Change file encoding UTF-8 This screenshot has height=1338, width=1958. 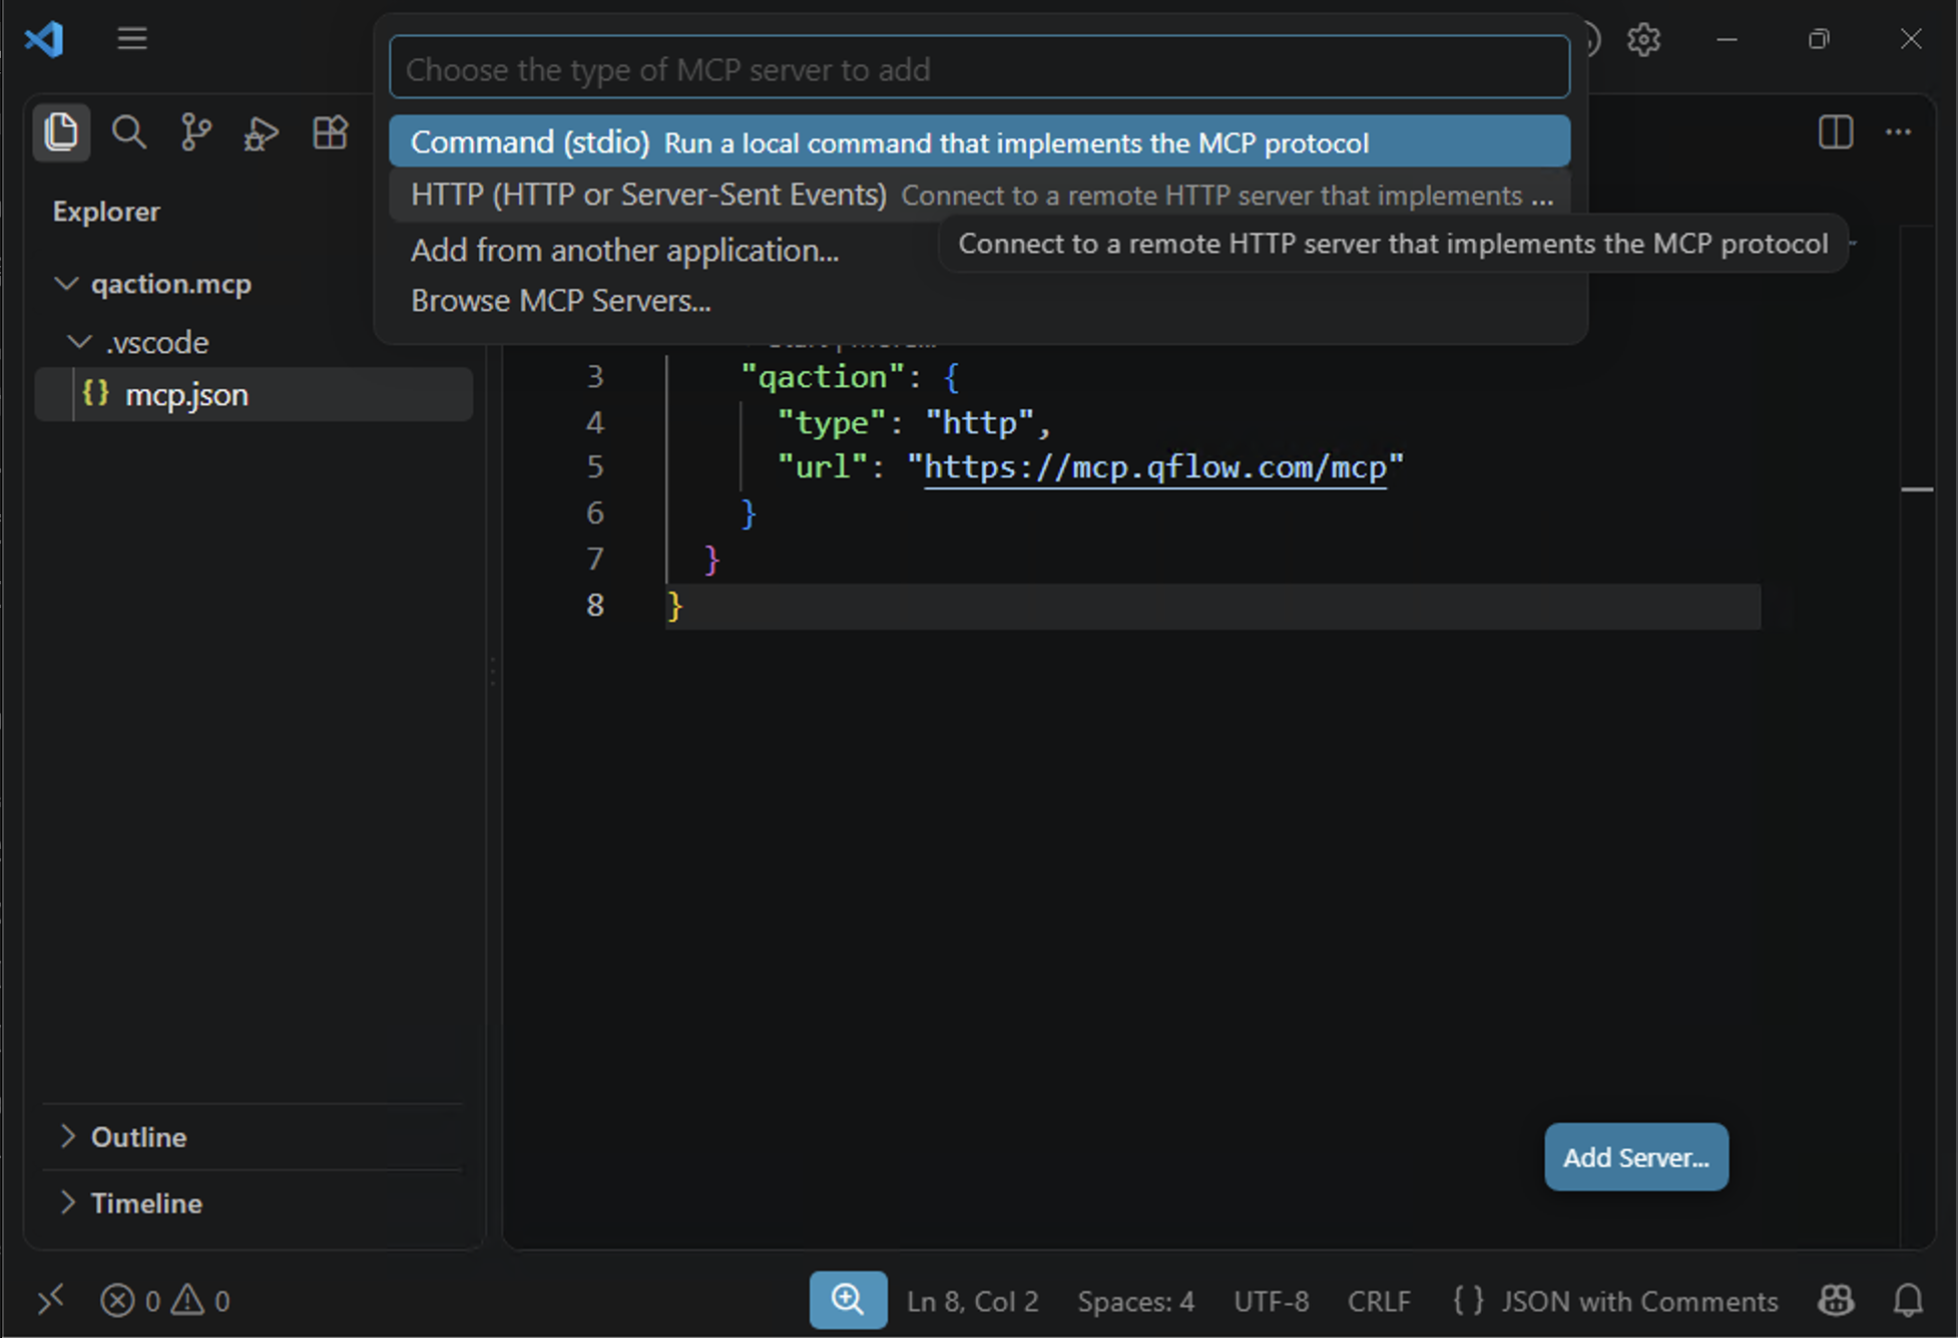click(x=1271, y=1300)
